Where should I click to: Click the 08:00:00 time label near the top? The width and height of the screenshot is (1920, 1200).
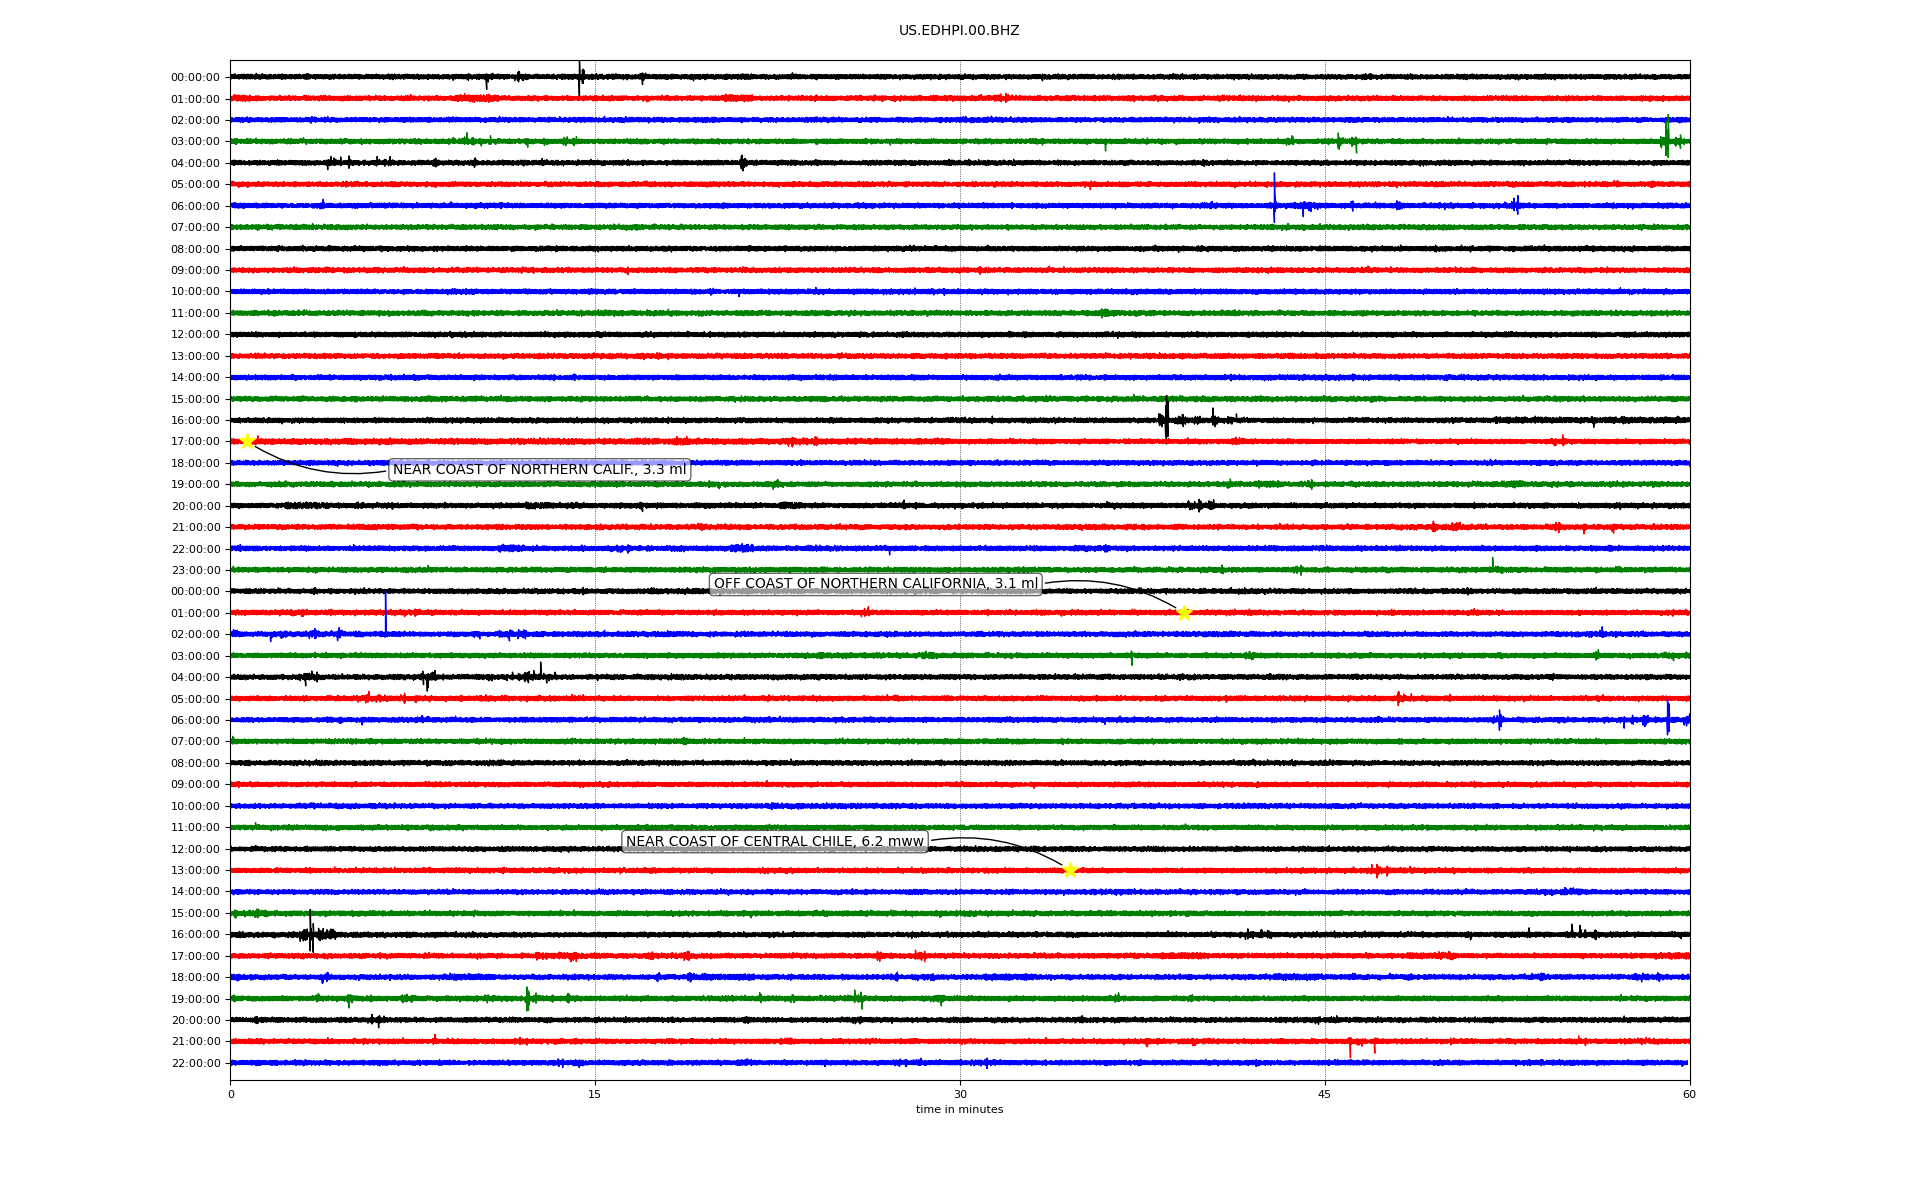(x=195, y=249)
